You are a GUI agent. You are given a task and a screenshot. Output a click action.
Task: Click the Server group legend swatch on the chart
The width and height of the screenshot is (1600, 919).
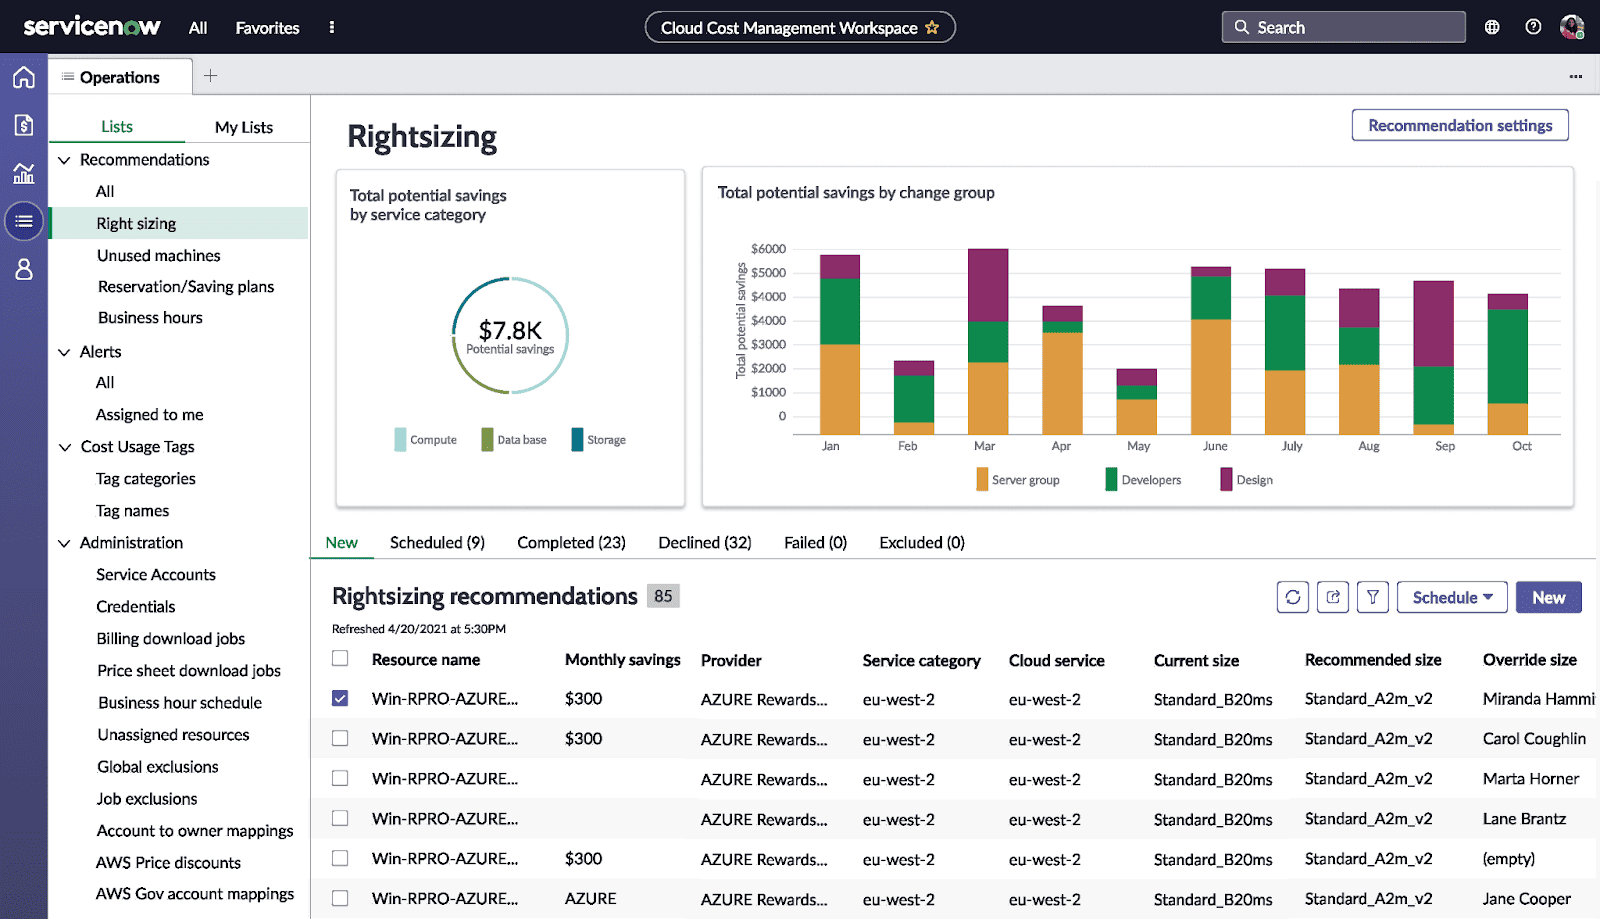point(983,479)
